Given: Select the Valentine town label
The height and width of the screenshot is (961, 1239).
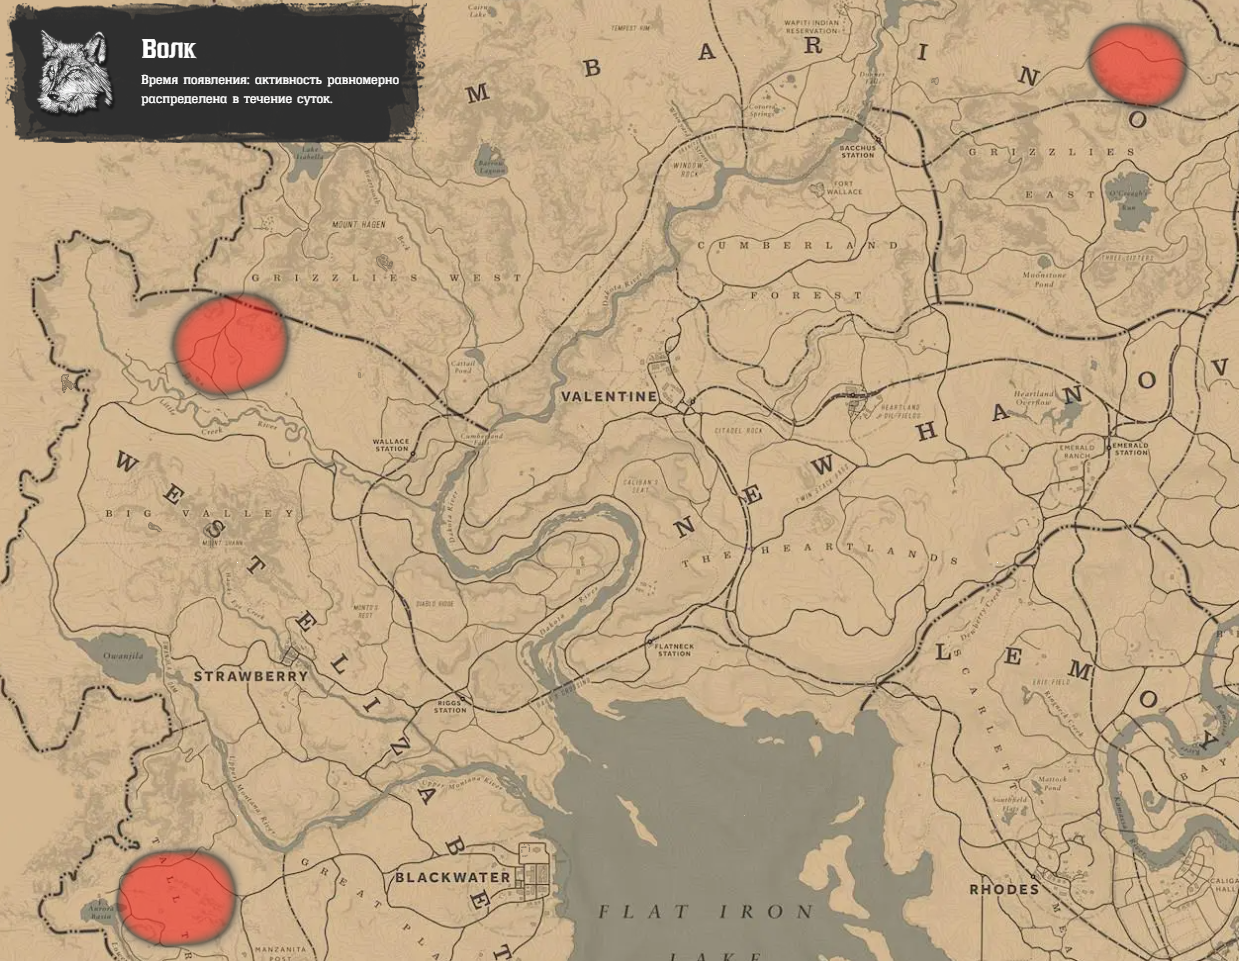Looking at the screenshot, I should (609, 397).
